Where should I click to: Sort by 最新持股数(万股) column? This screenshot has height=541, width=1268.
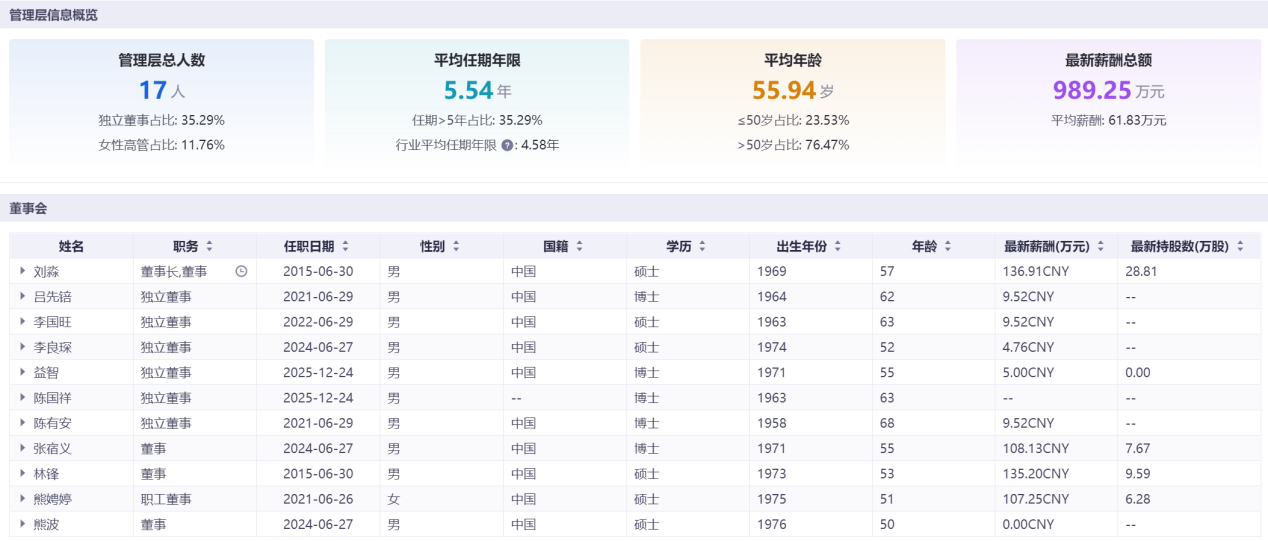point(1240,246)
